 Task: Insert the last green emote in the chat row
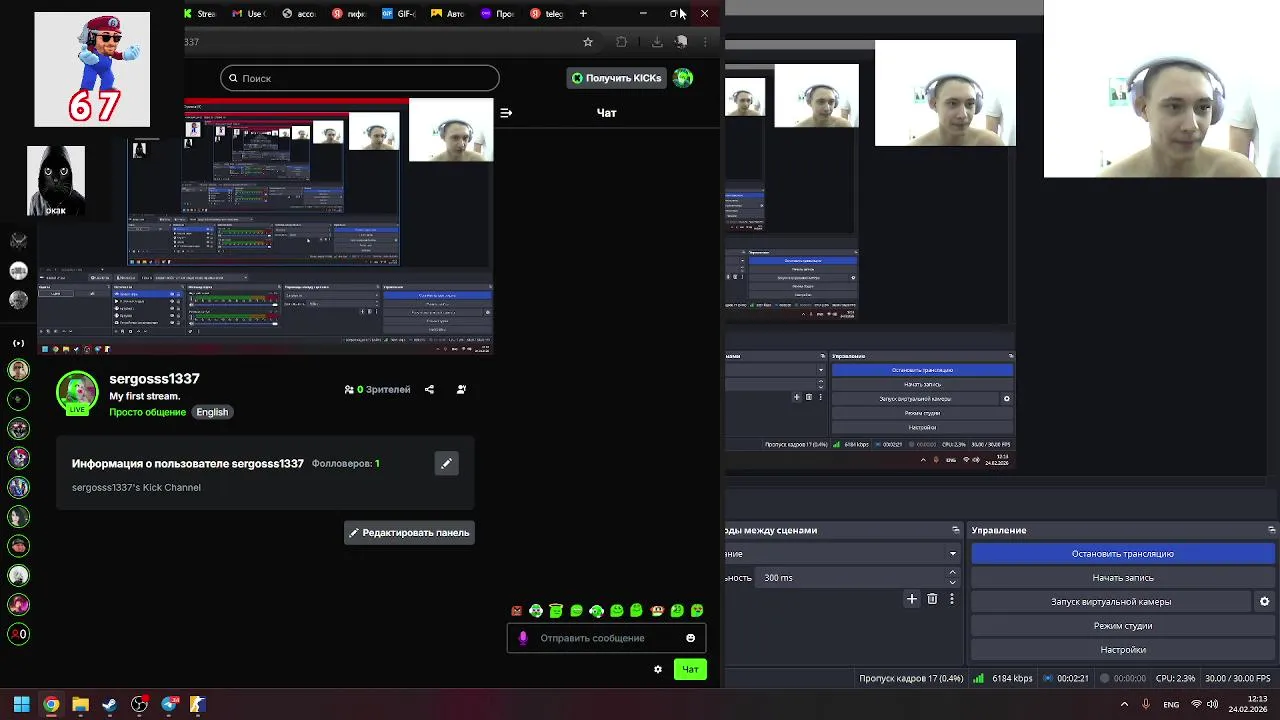coord(697,611)
